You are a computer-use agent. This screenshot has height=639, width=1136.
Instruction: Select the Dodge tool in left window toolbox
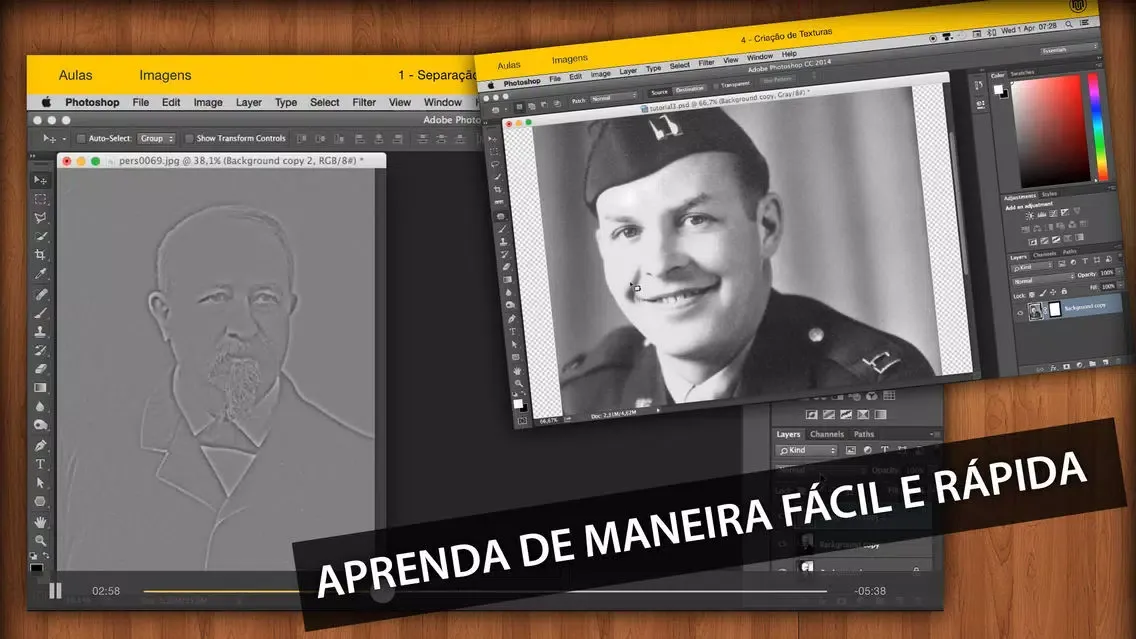41,426
